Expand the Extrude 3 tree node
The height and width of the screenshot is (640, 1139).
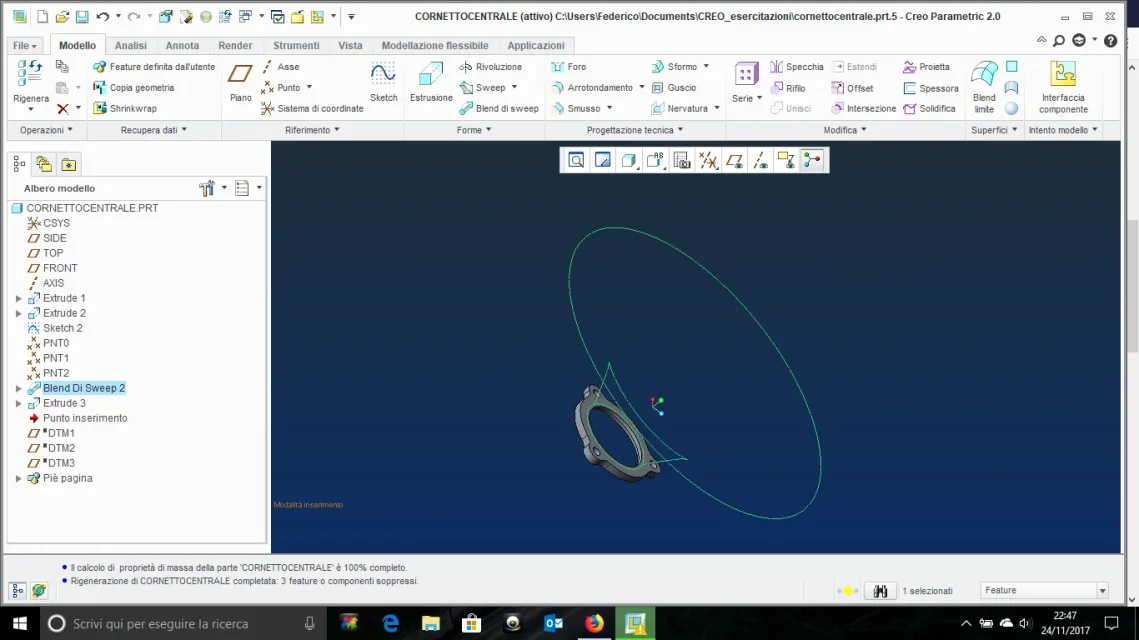coord(19,403)
